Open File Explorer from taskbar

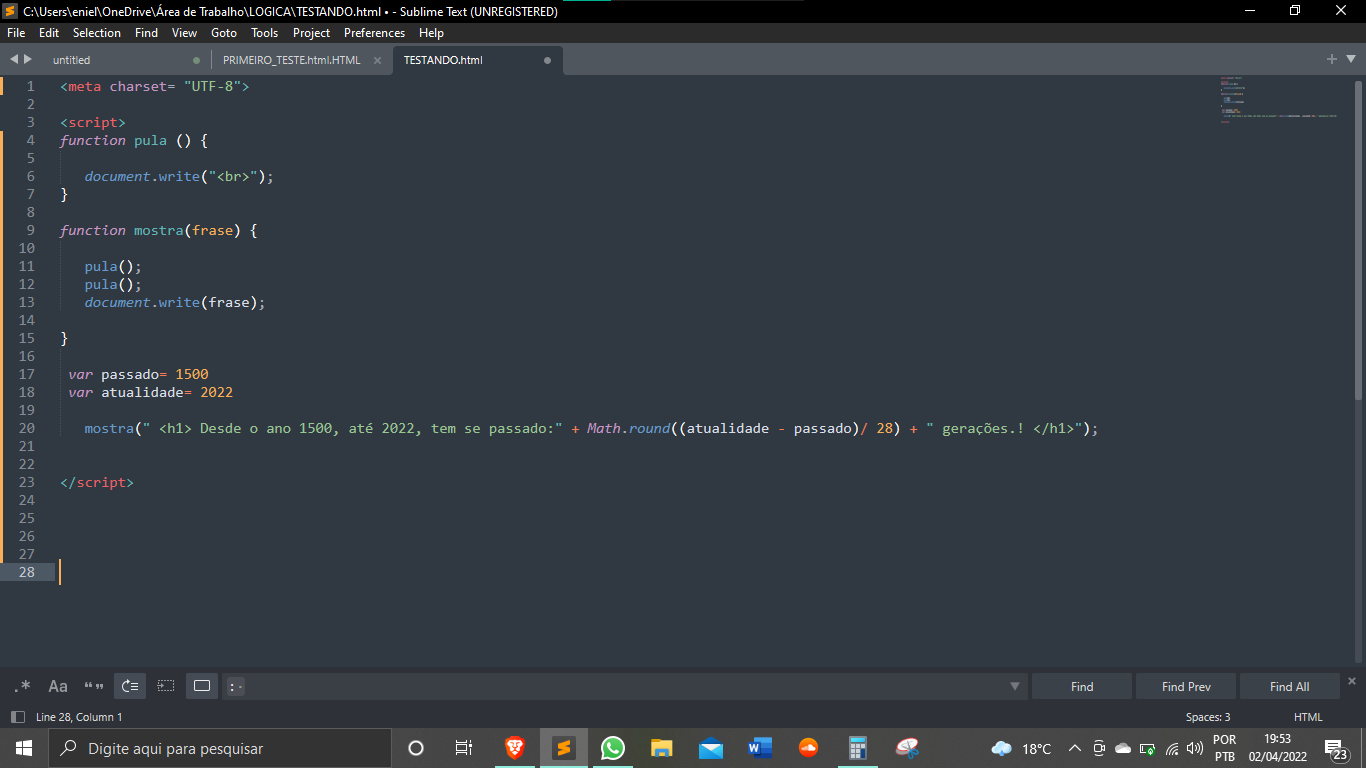coord(662,748)
